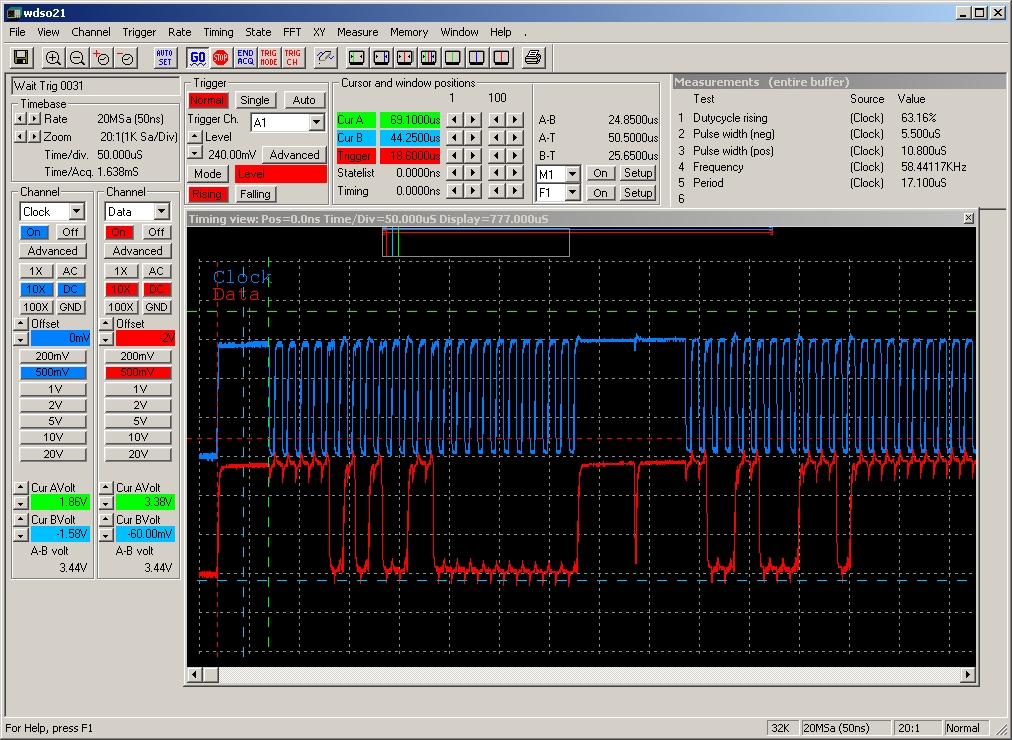
Task: Open the FFT menu
Action: point(292,32)
